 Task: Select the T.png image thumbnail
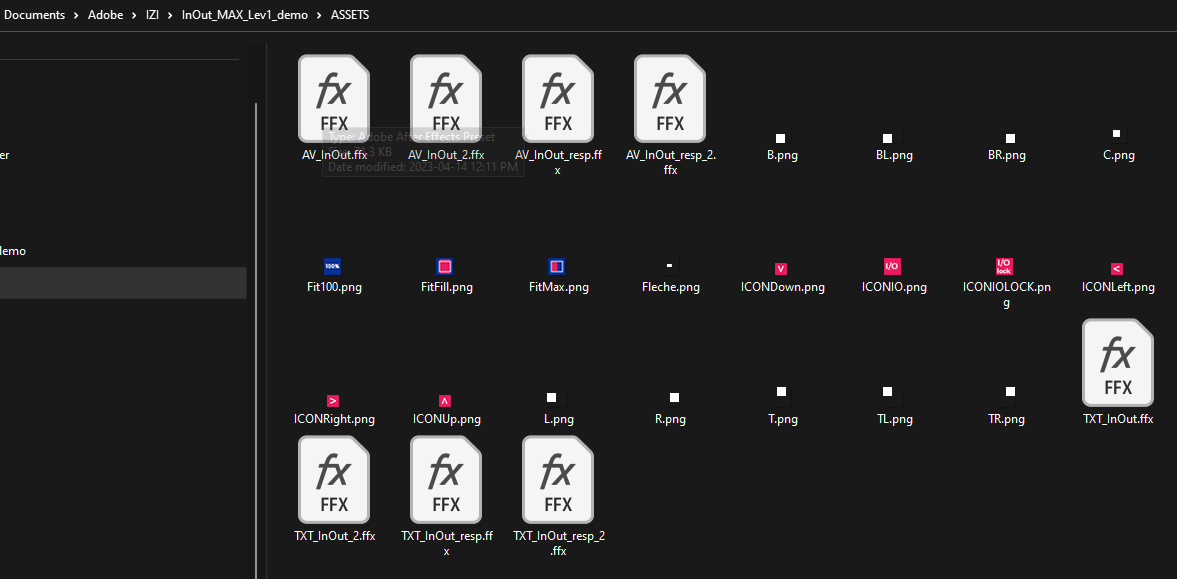(782, 392)
